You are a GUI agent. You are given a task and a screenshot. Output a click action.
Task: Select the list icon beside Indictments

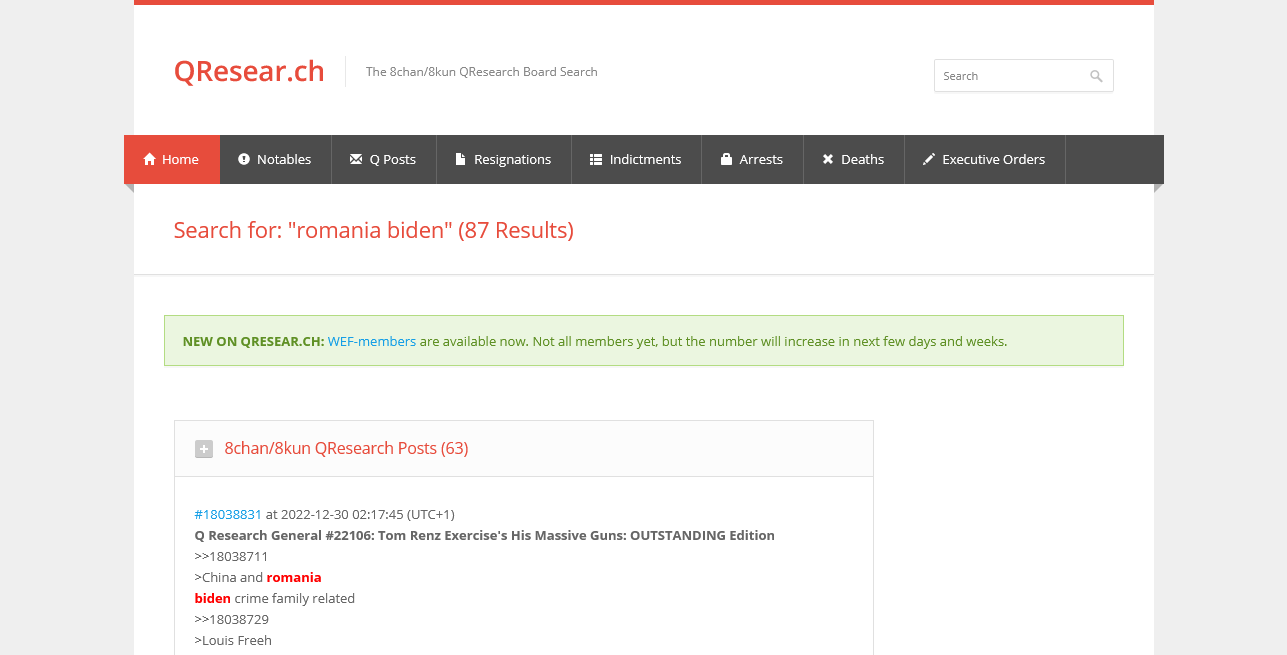tap(596, 159)
